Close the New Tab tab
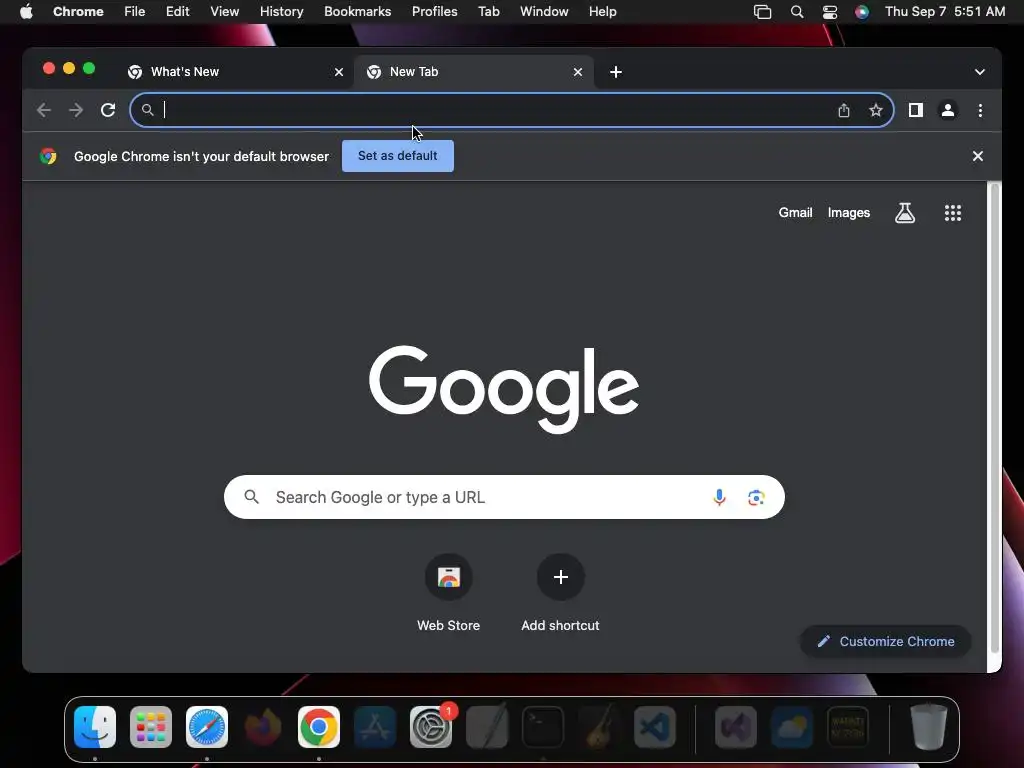 tap(578, 72)
